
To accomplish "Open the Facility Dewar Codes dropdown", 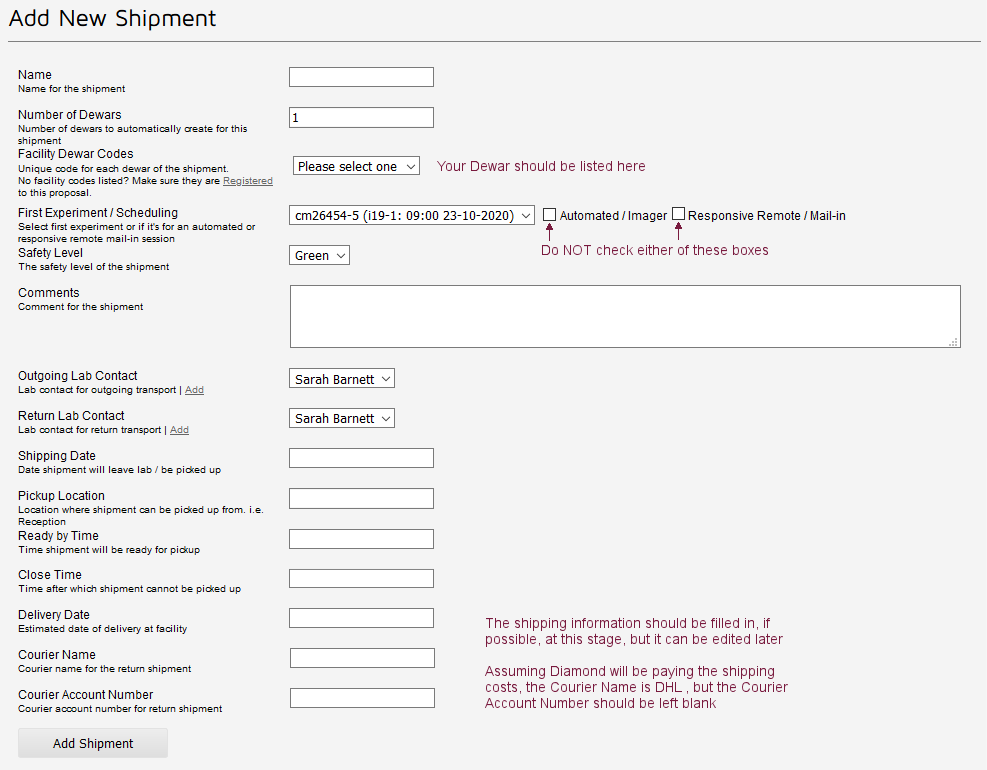I will tap(356, 166).
